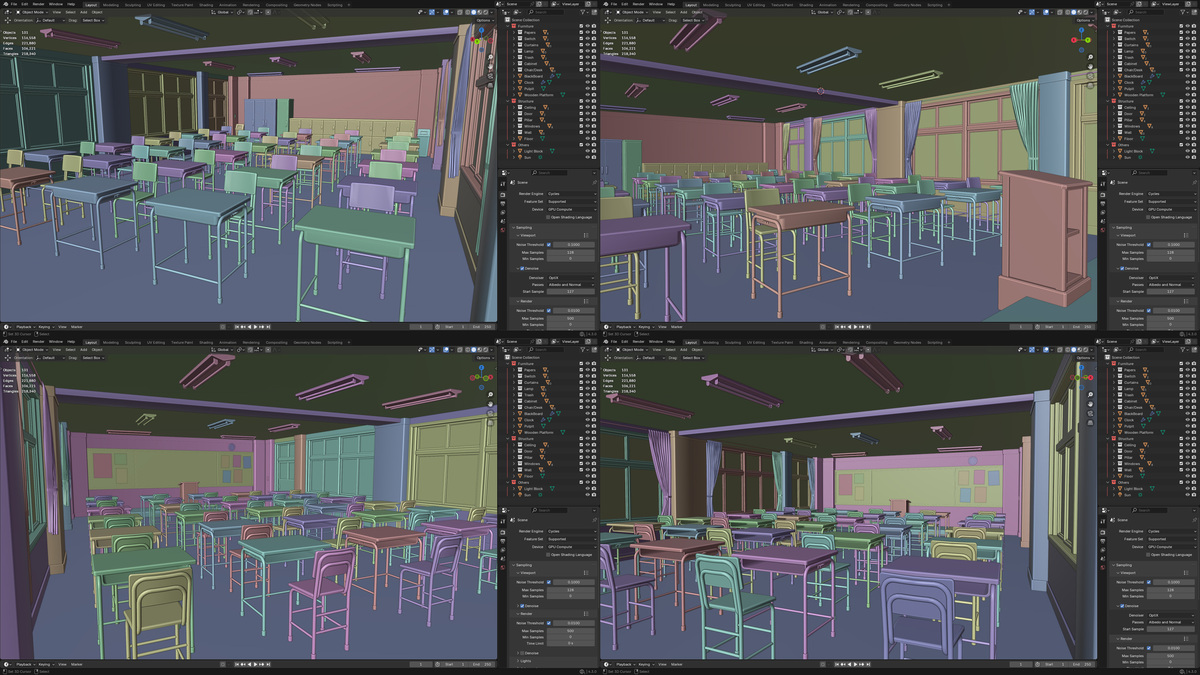The image size is (1200, 675).
Task: Toggle the Viewport Denoise checkbox in the top-right window
Action: point(1122,268)
